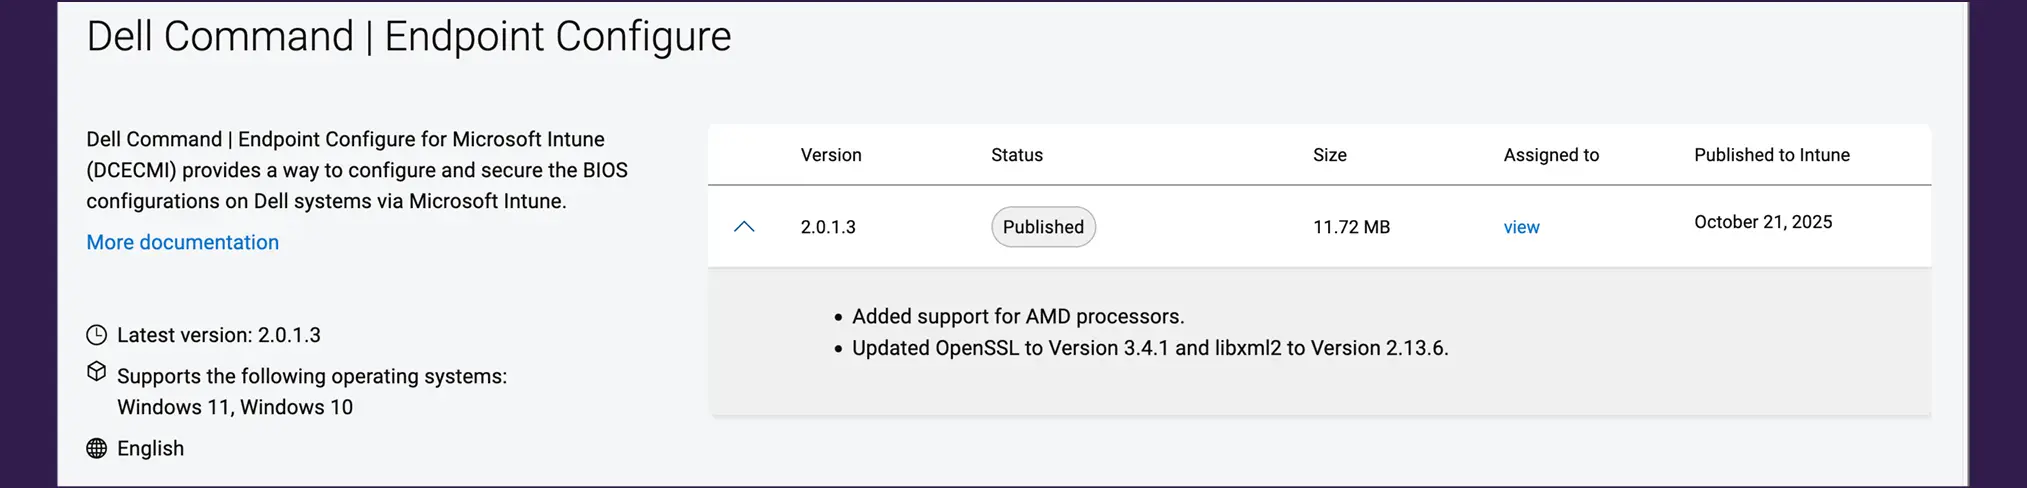2027x488 pixels.
Task: Select the 2.0.1.3 version number in table
Action: pos(828,227)
